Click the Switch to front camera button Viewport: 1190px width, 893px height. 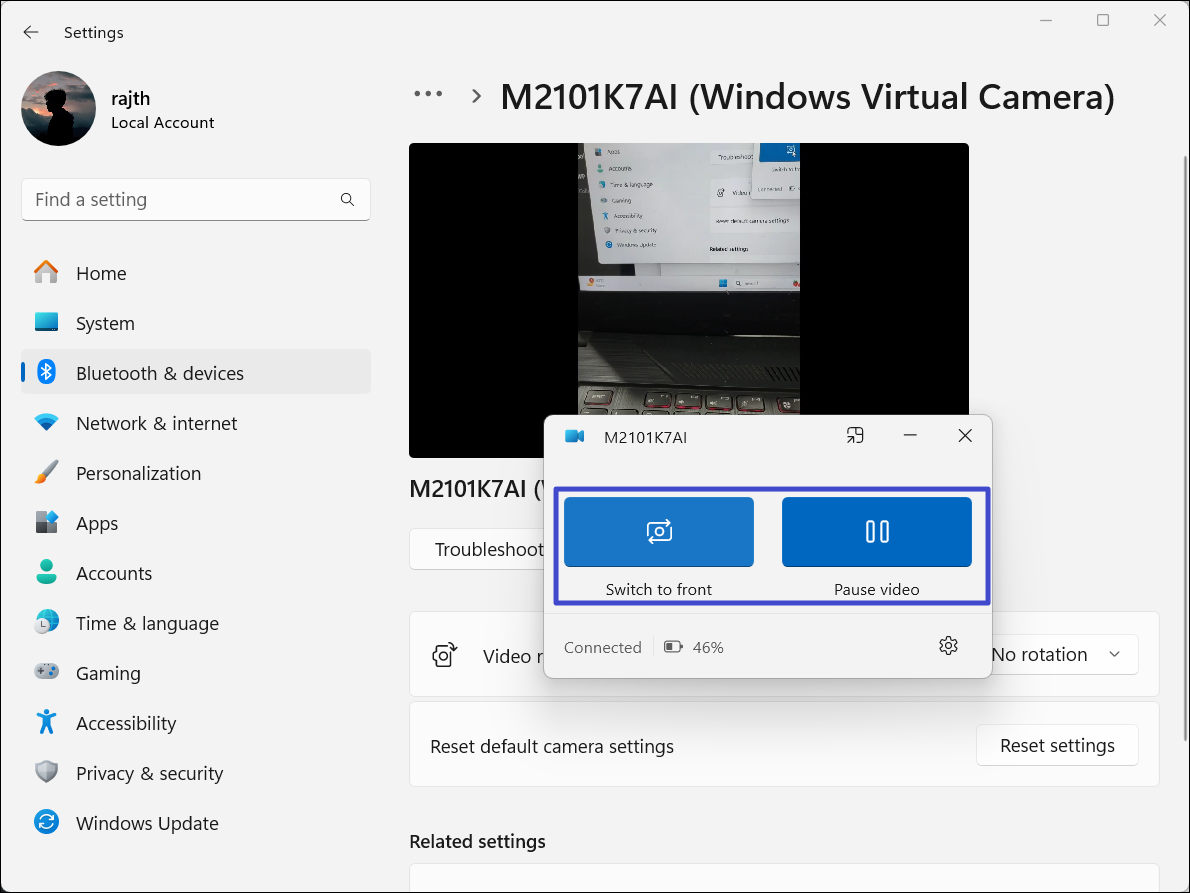[x=658, y=532]
